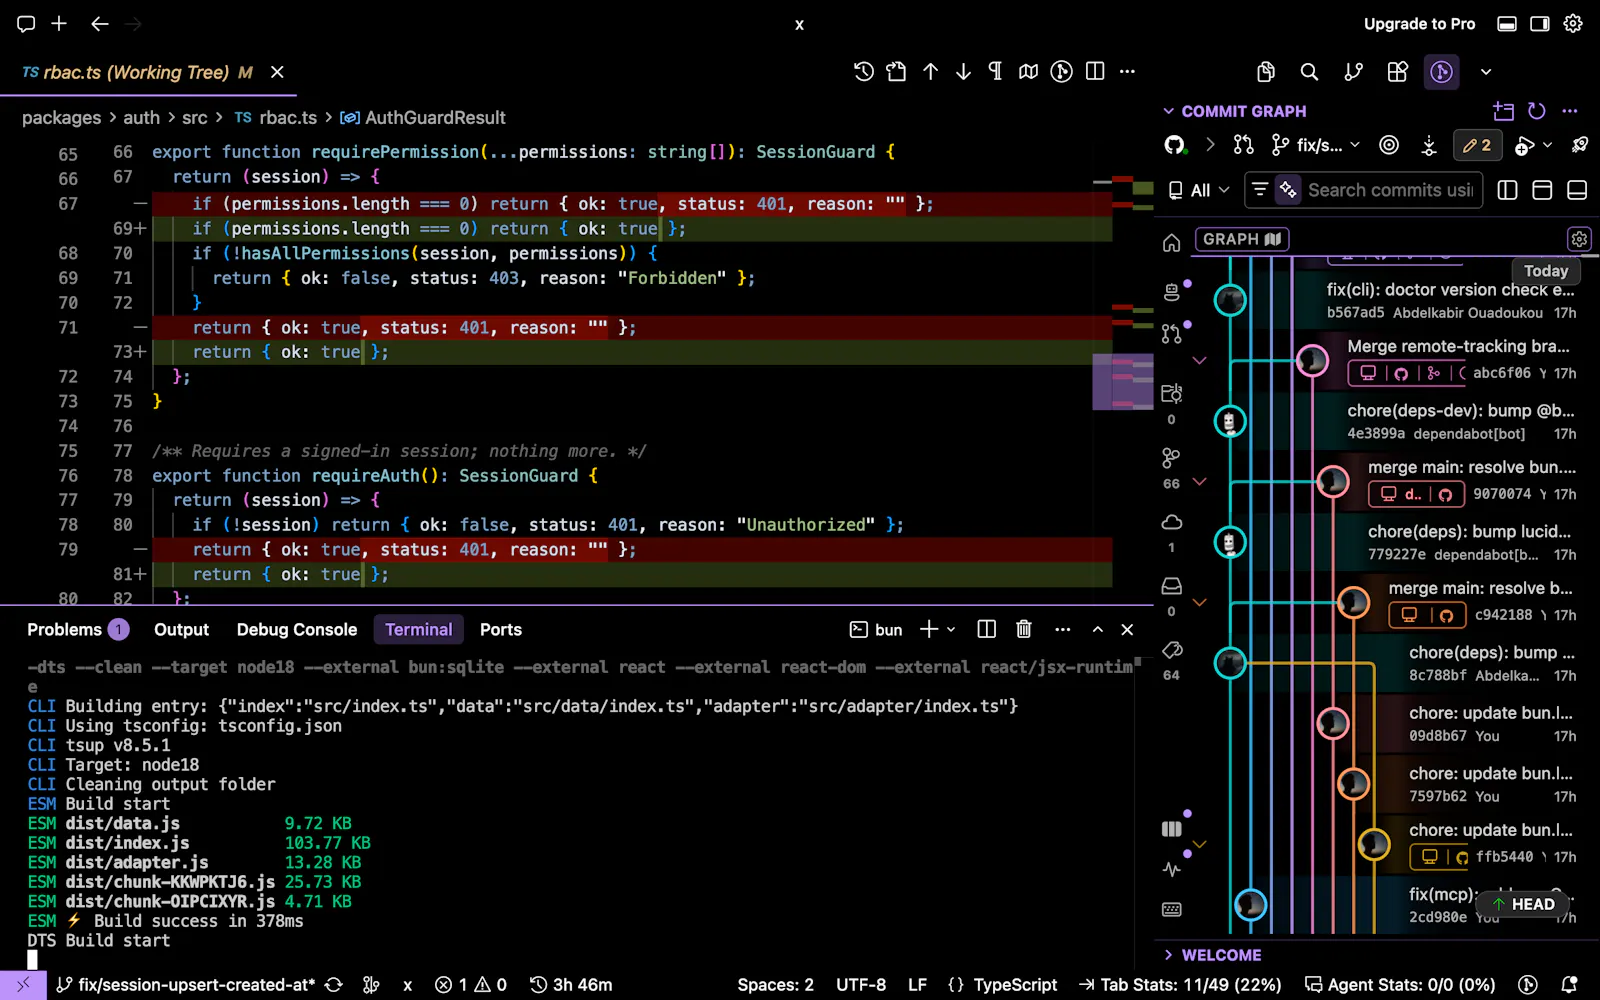Click the HEAD jump button
The image size is (1600, 1000).
click(x=1522, y=904)
